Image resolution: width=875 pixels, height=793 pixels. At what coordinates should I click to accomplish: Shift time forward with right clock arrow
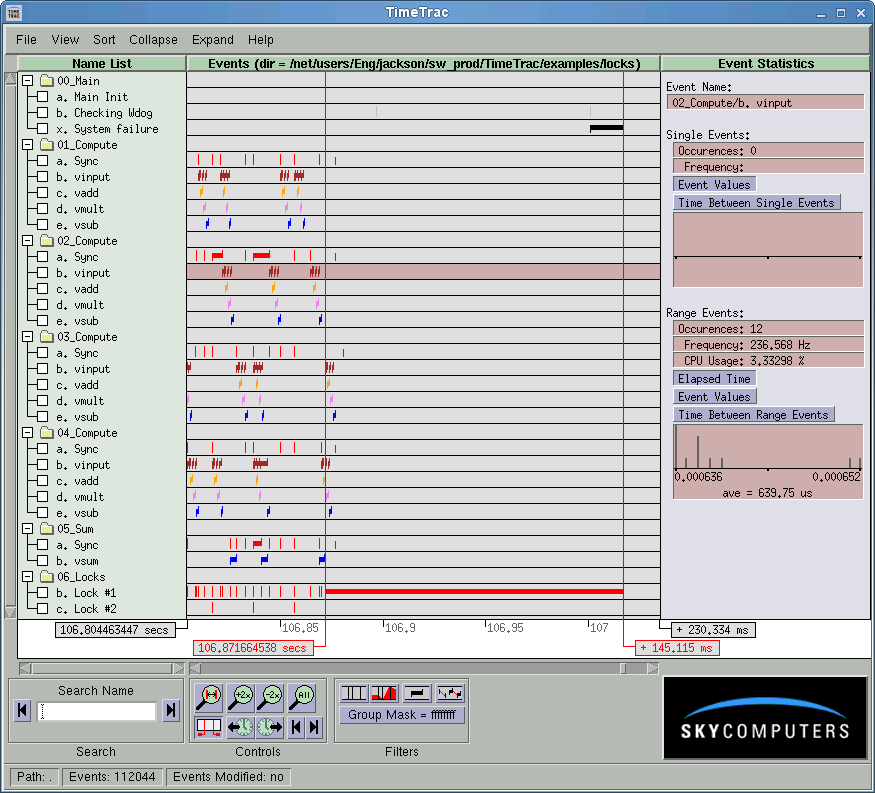(x=270, y=727)
